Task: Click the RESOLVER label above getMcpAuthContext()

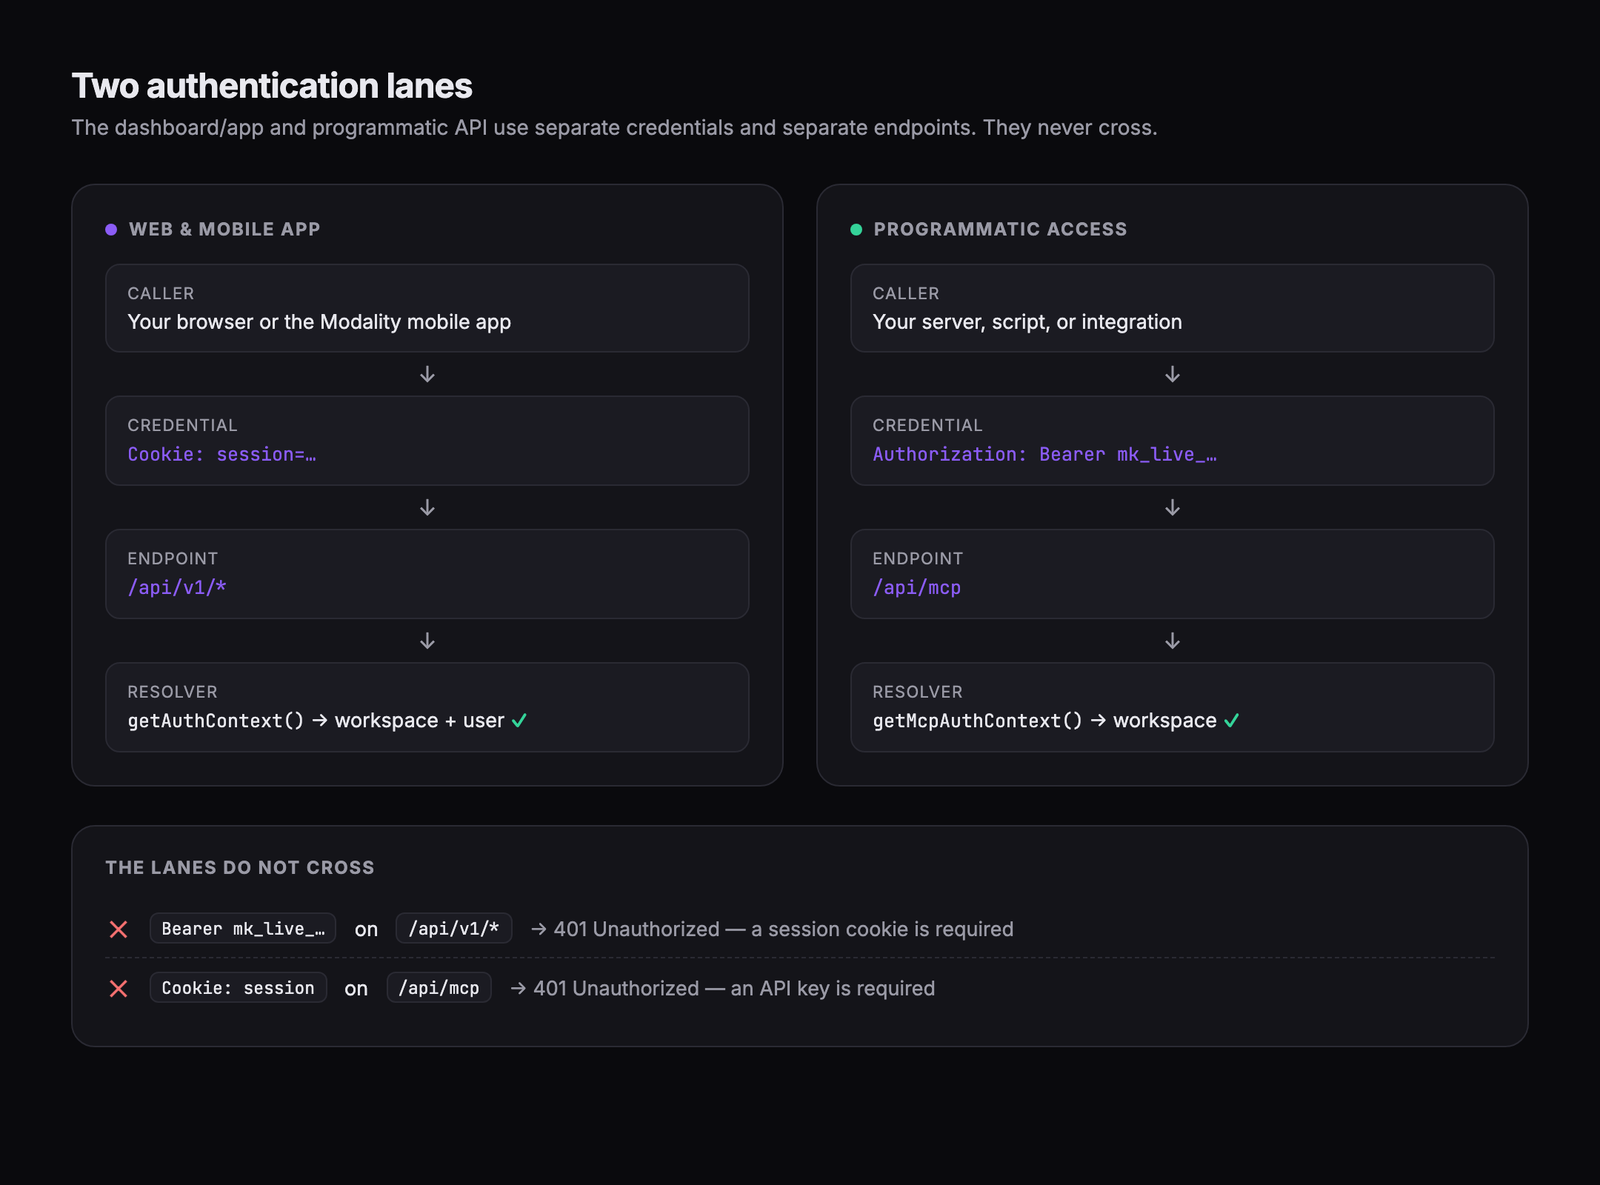Action: pos(917,691)
